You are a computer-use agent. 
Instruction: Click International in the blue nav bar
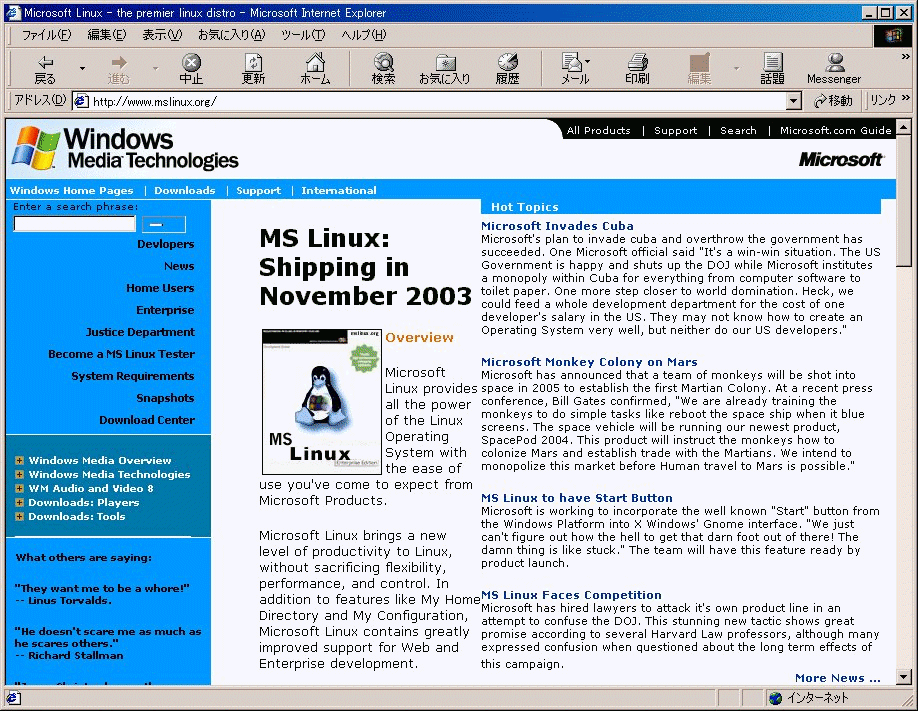pyautogui.click(x=339, y=190)
